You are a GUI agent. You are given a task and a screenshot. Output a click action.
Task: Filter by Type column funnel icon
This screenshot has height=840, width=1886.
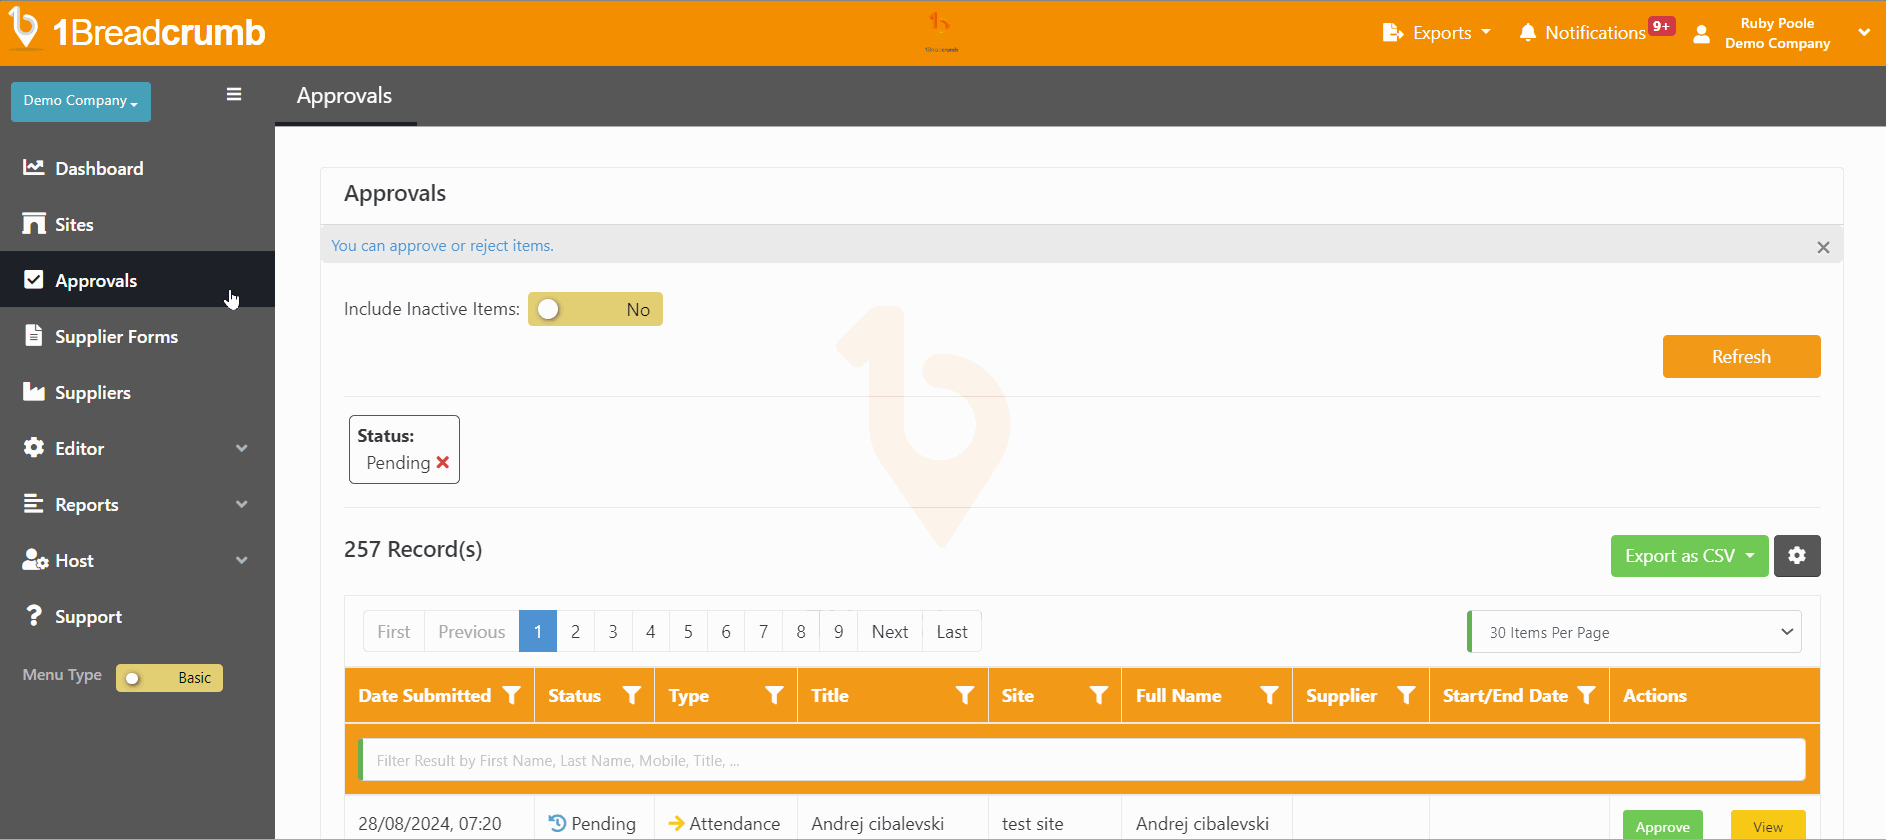click(774, 695)
